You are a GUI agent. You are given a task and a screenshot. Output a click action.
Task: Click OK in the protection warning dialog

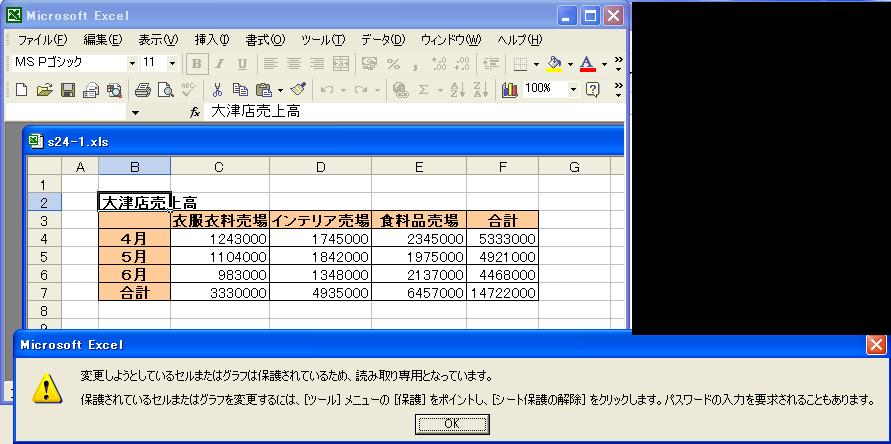pos(452,424)
